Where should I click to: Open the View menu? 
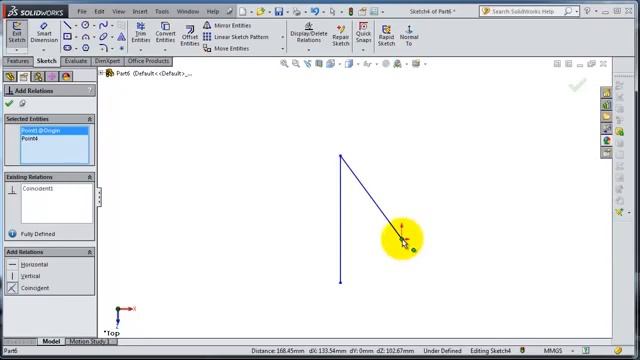point(118,11)
